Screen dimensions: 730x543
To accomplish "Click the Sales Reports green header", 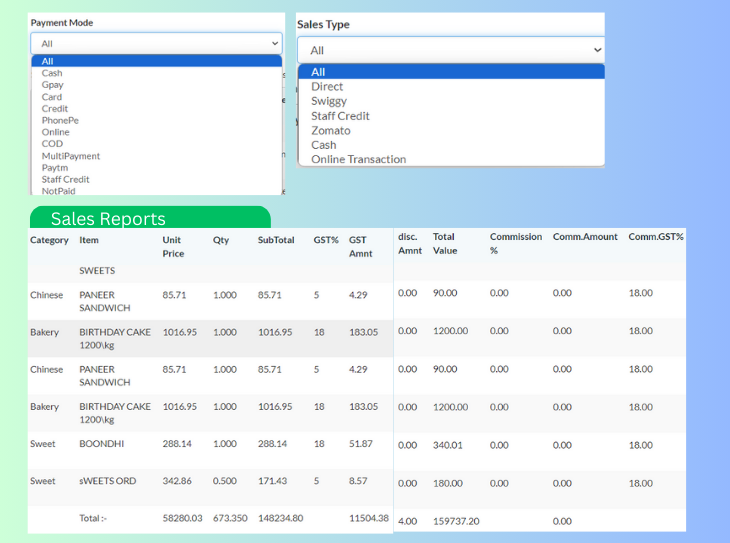I will tap(150, 217).
